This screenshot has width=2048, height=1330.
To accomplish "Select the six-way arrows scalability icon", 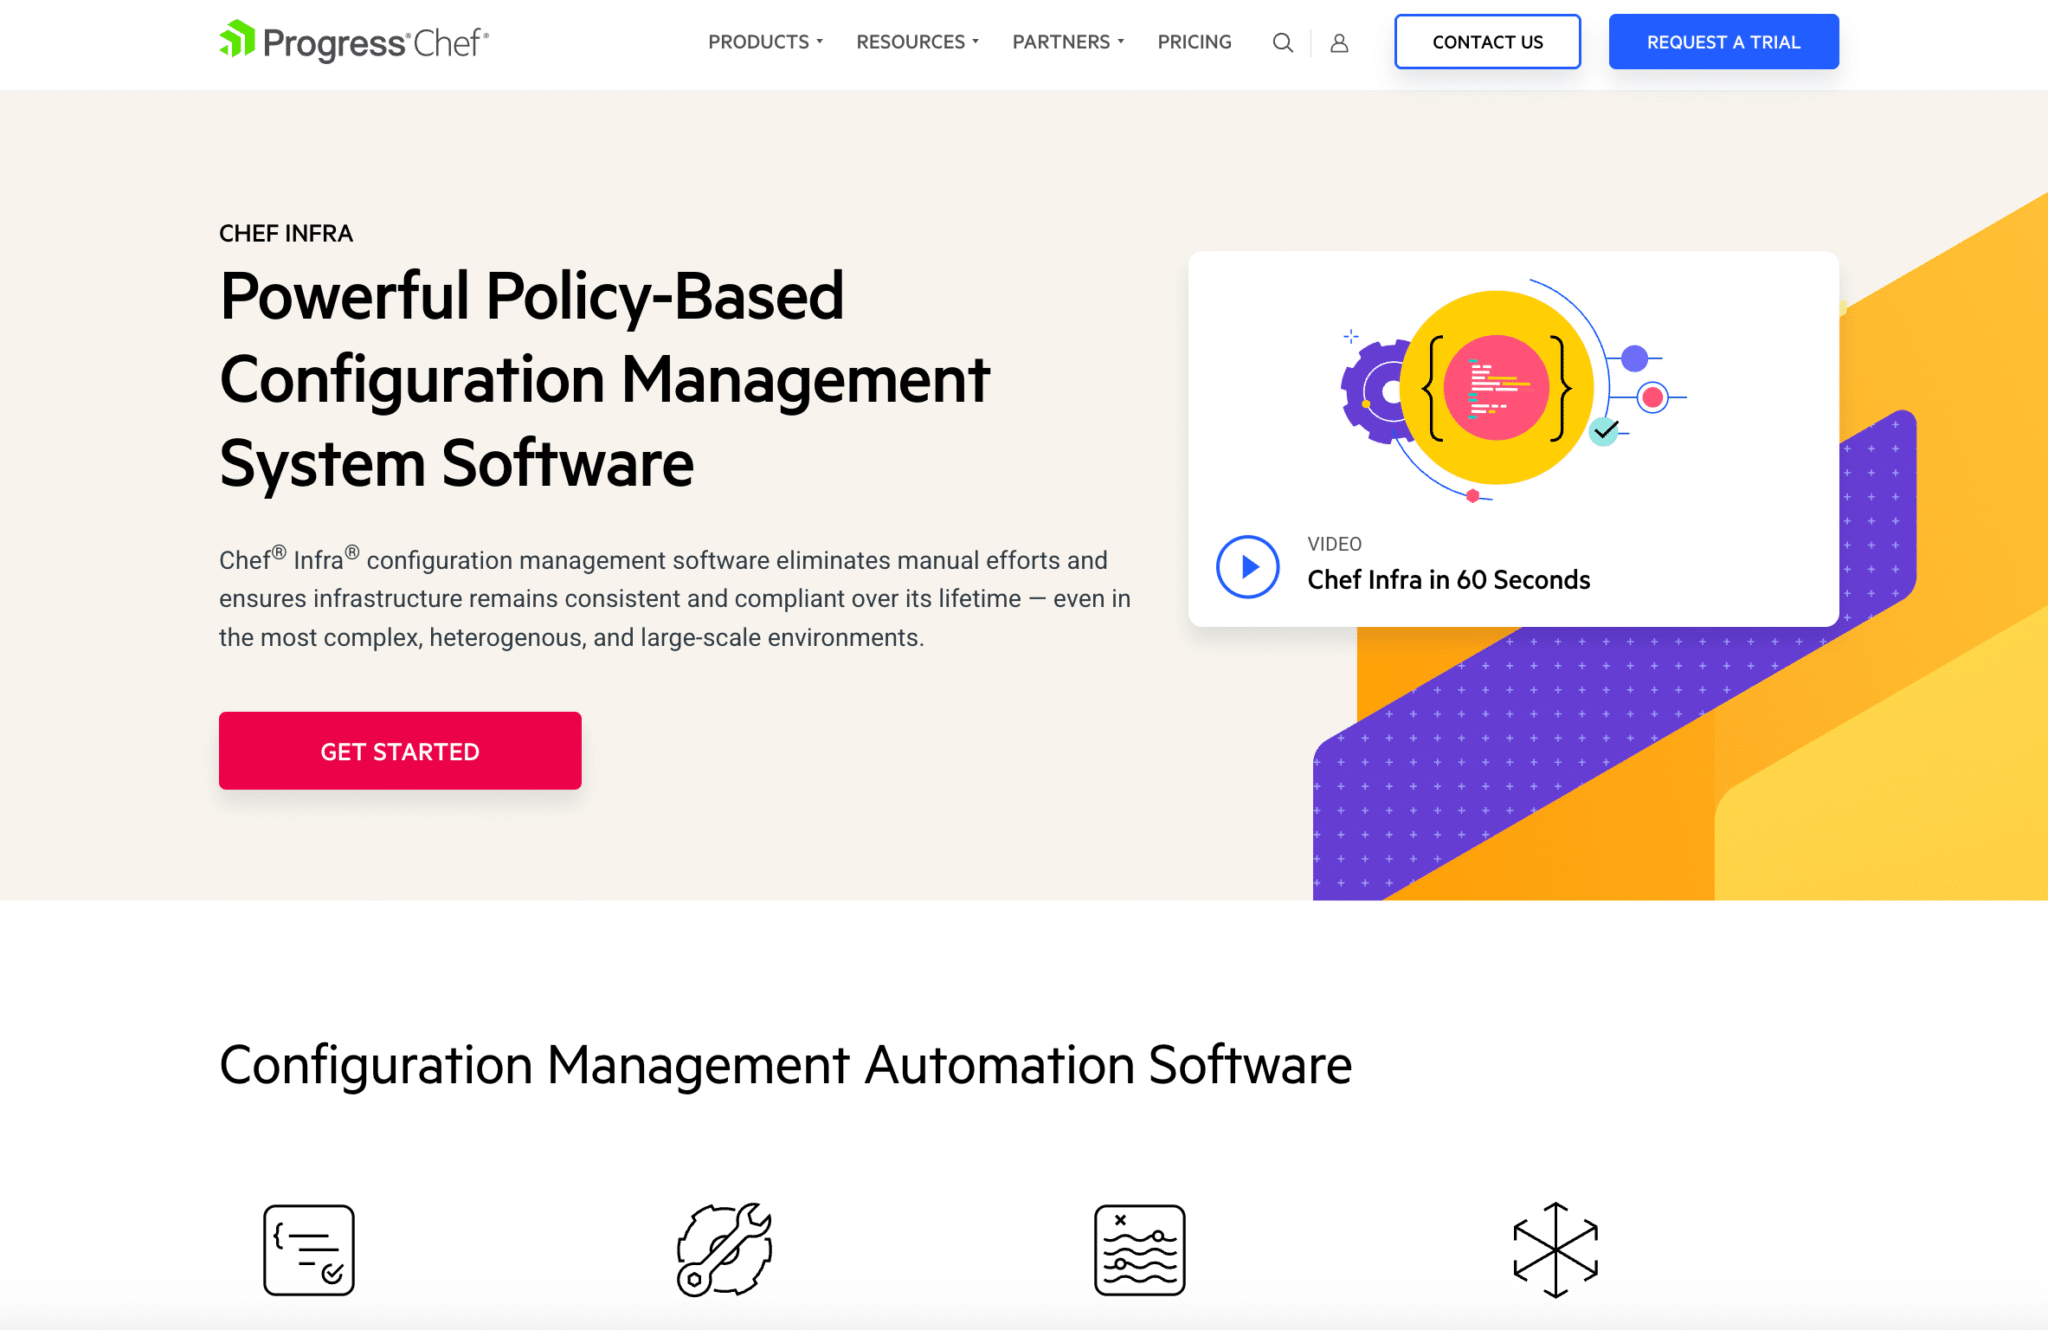I will pos(1555,1249).
